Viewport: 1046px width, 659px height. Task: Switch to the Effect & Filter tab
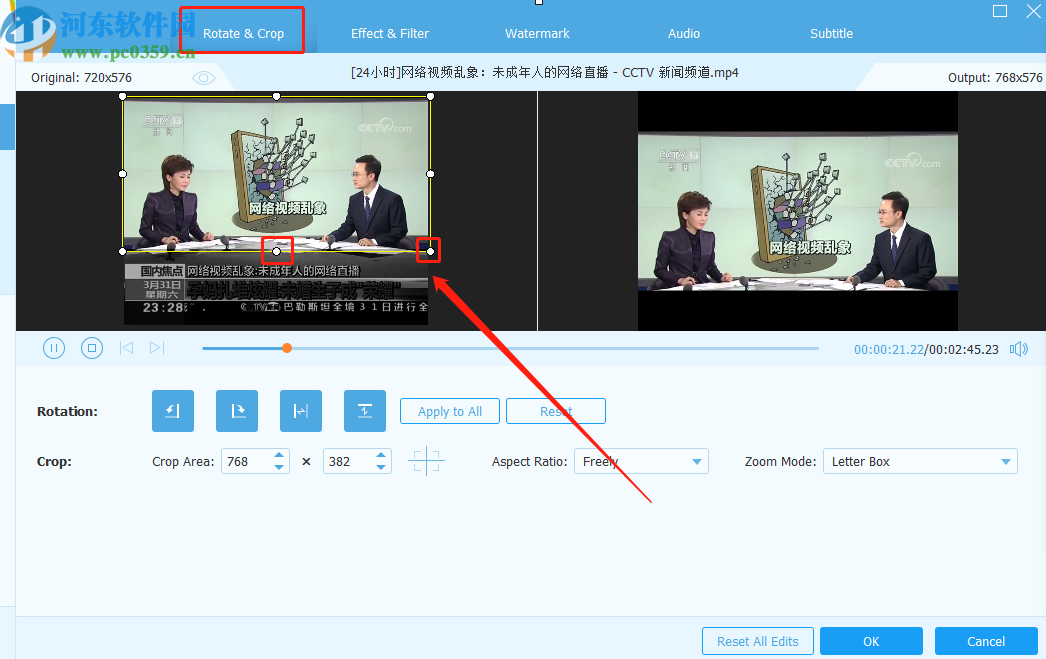click(389, 33)
